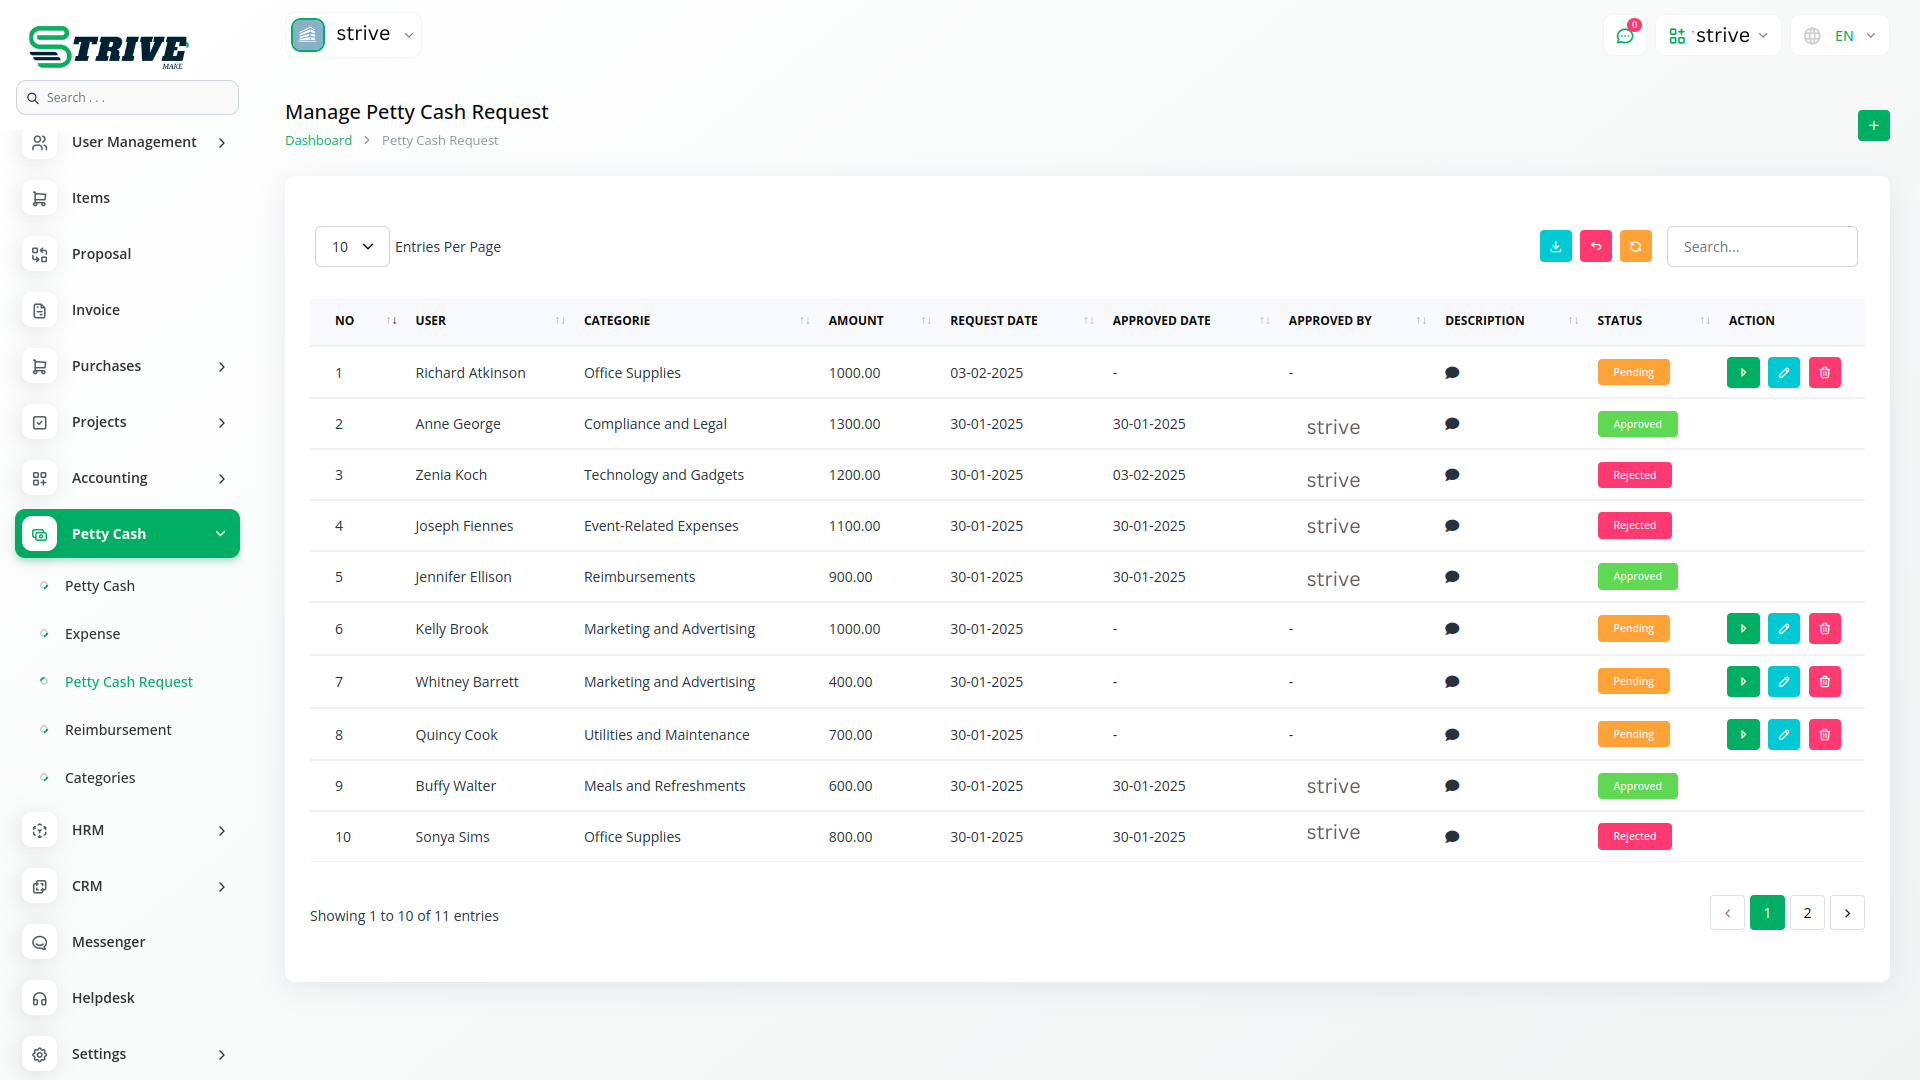The height and width of the screenshot is (1080, 1920).
Task: Go to the Dashboard breadcrumb link
Action: click(318, 140)
